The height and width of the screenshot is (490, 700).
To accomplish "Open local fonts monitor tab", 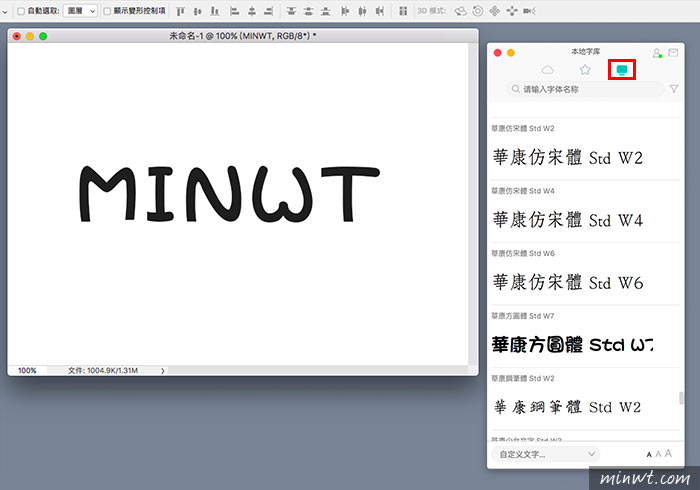I will 622,70.
